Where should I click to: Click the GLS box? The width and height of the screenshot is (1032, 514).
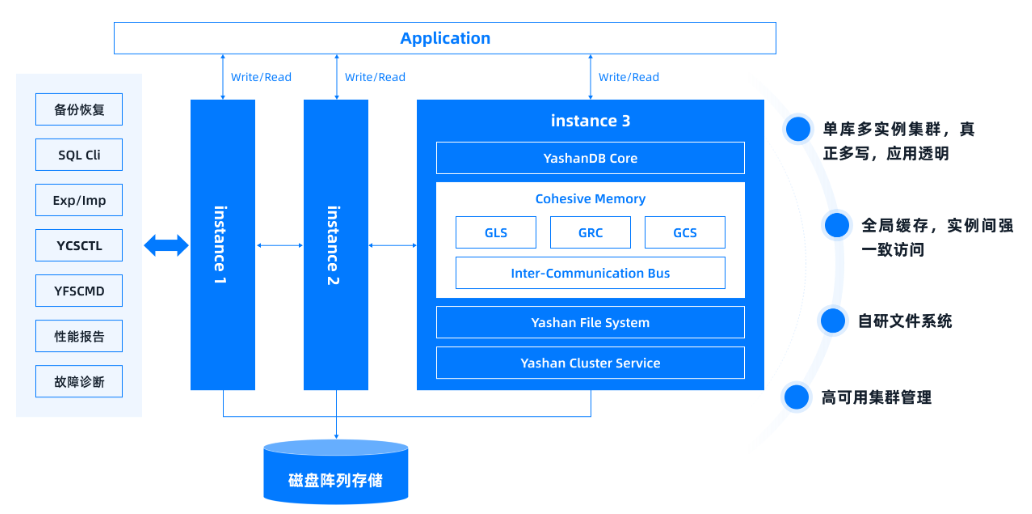496,232
